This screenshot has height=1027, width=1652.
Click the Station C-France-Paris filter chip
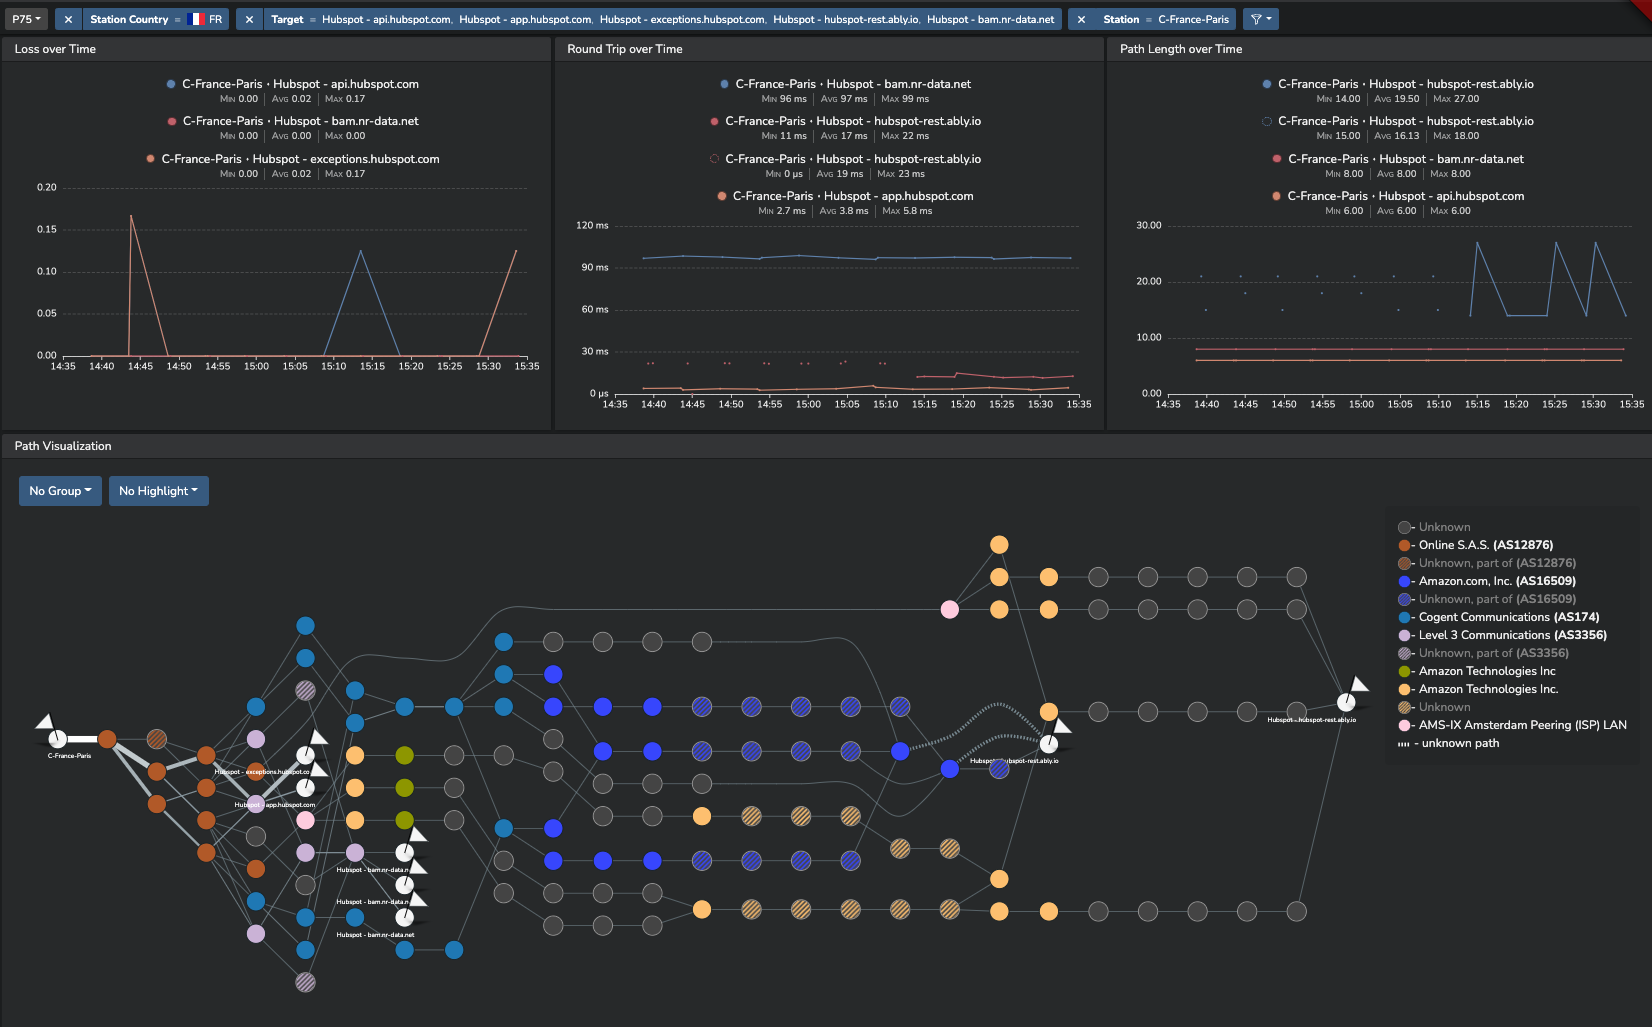point(1165,19)
